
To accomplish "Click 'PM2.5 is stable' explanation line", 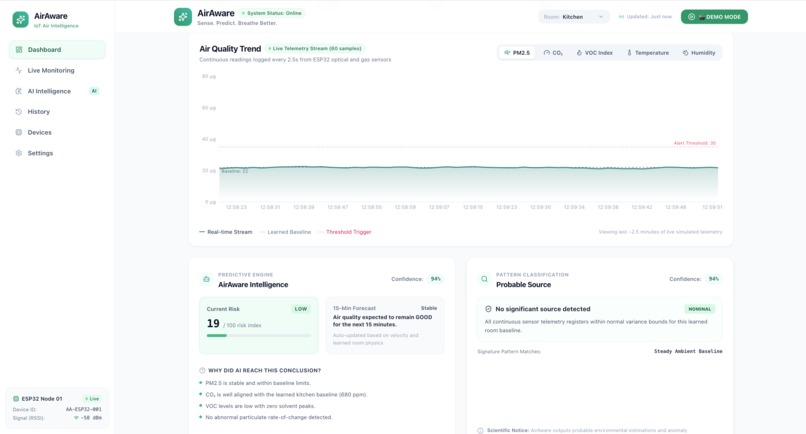I will tap(258, 383).
